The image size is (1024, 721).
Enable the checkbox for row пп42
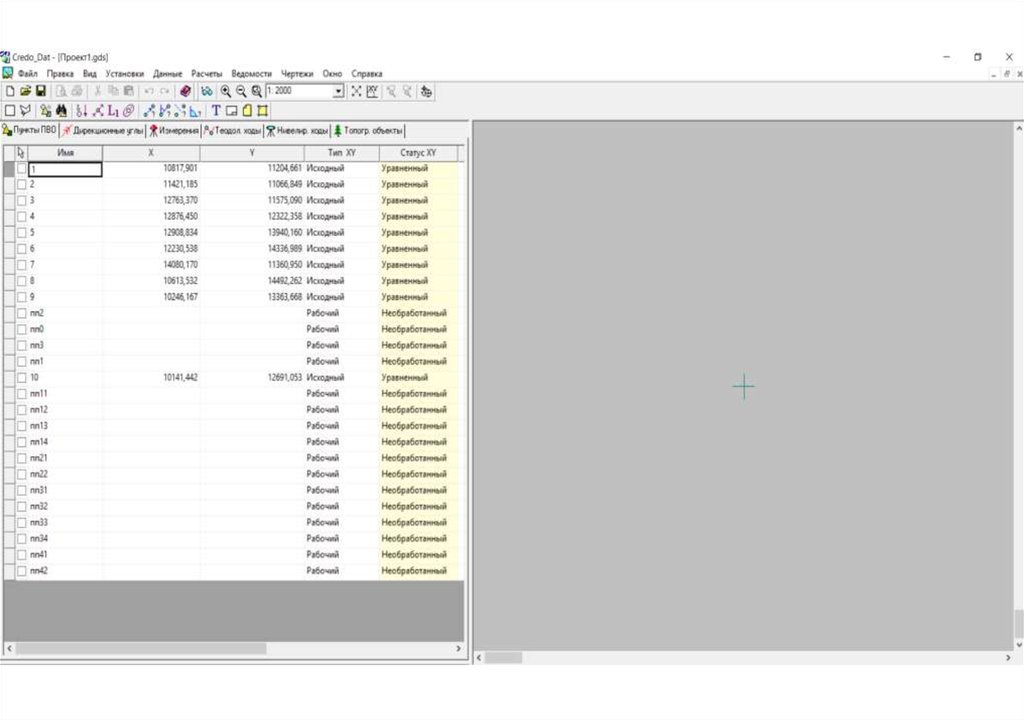click(x=22, y=571)
